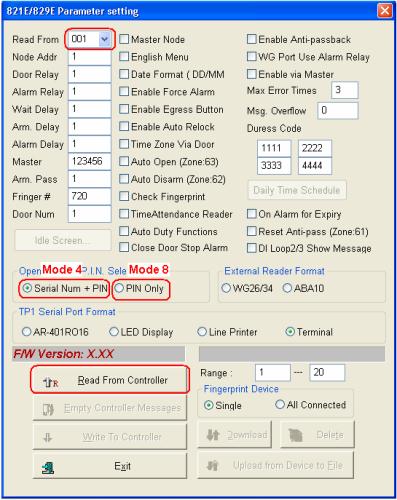Tick Close Door Stop Alarm

click(124, 248)
